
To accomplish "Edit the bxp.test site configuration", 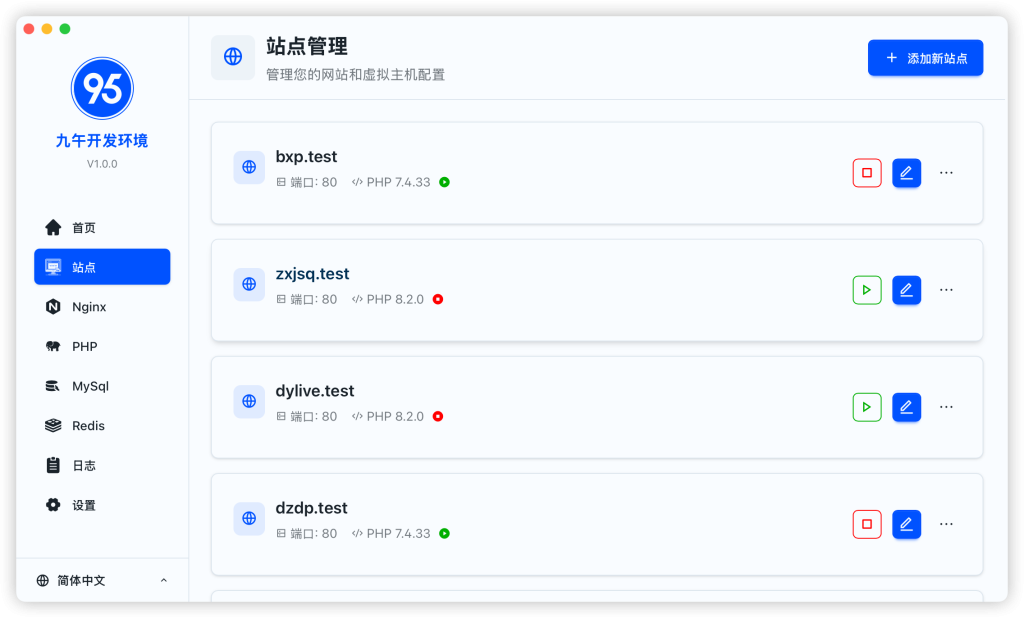I will tap(906, 173).
